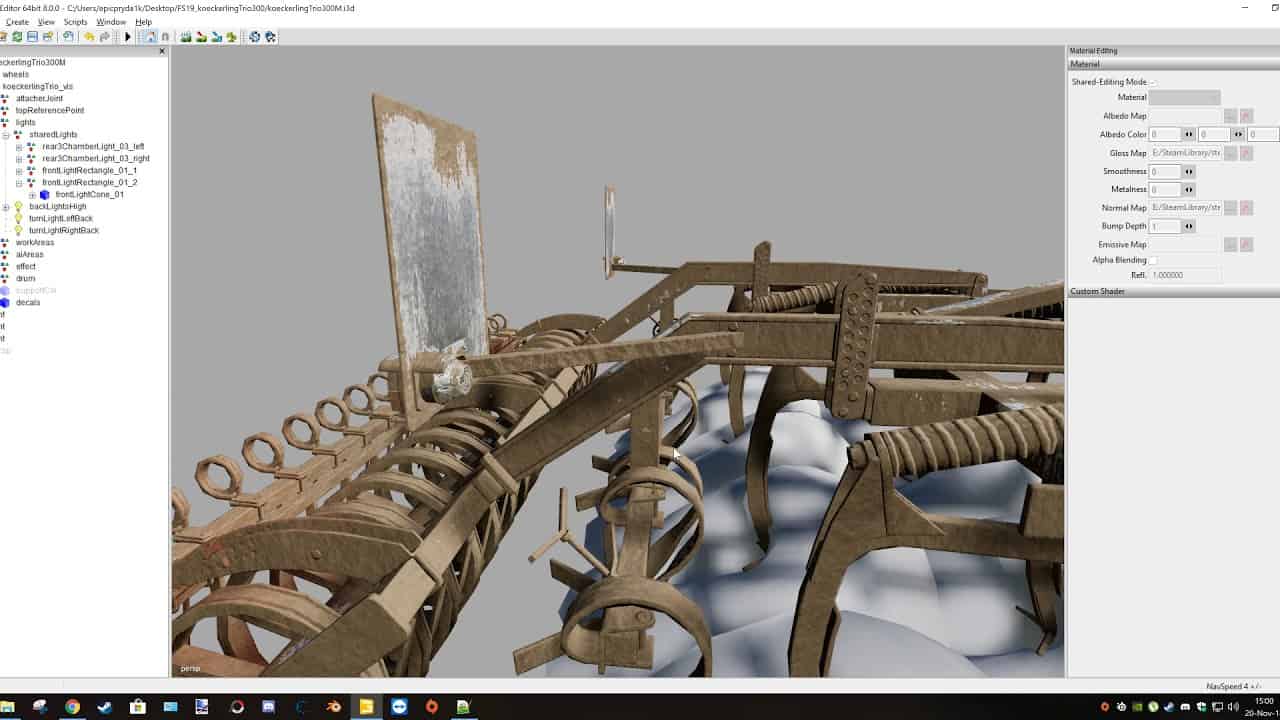Click the reload file icon with green arrows
The height and width of the screenshot is (720, 1280).
coord(17,37)
